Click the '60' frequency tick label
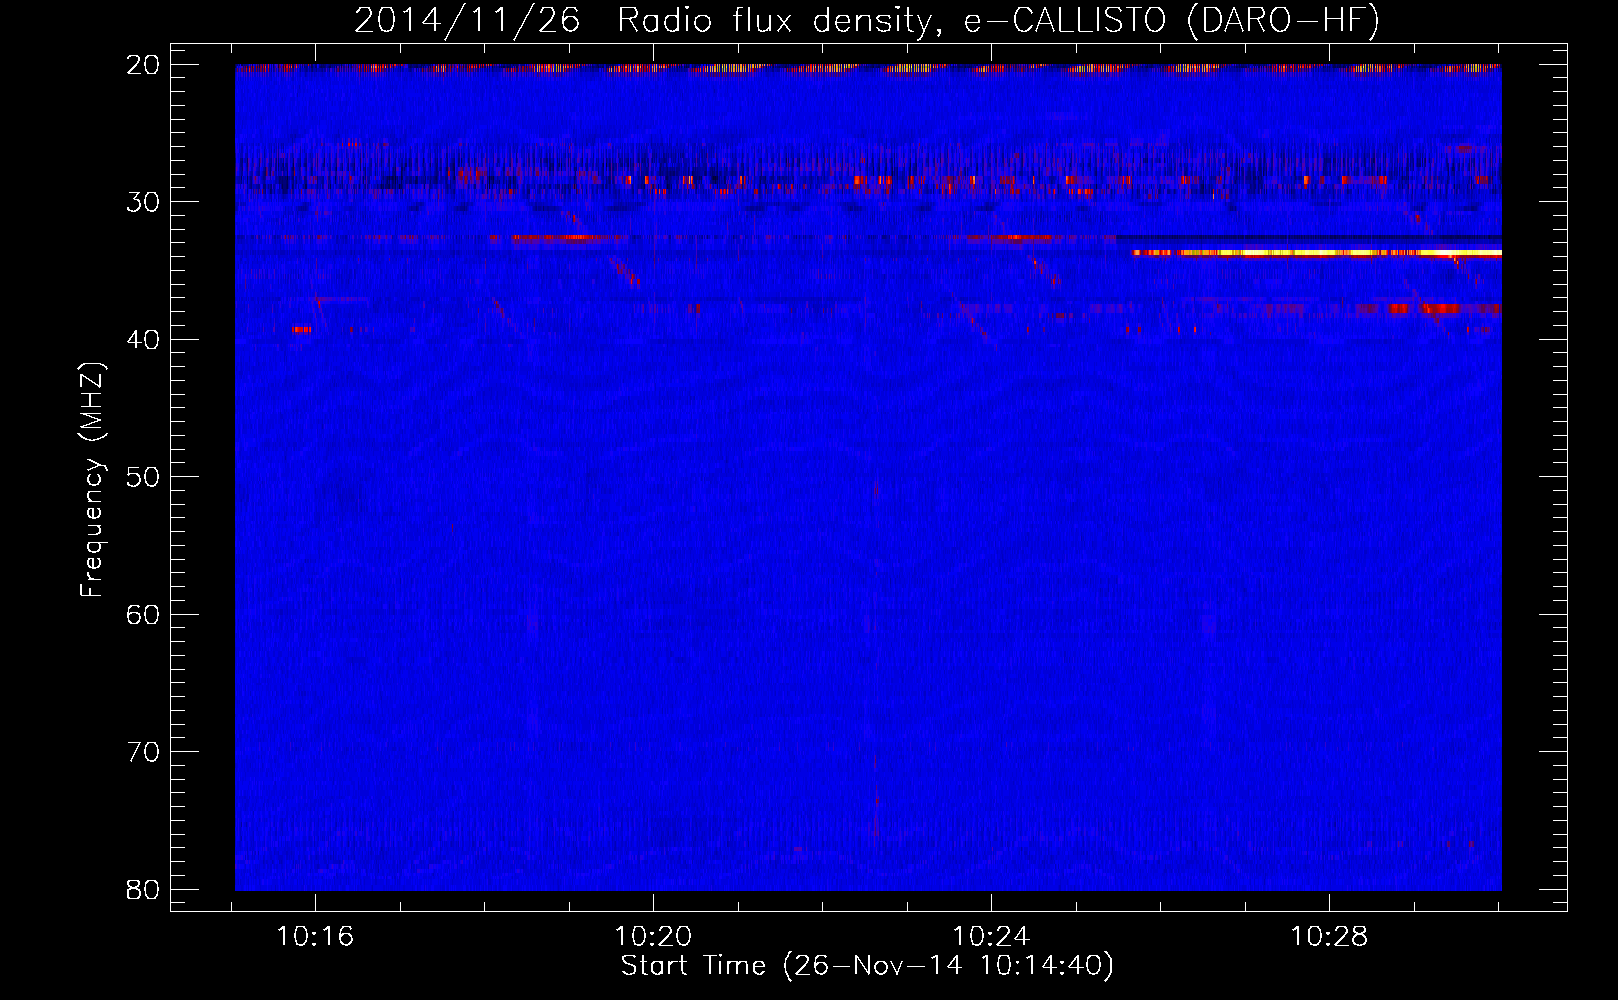The image size is (1618, 1000). (143, 614)
